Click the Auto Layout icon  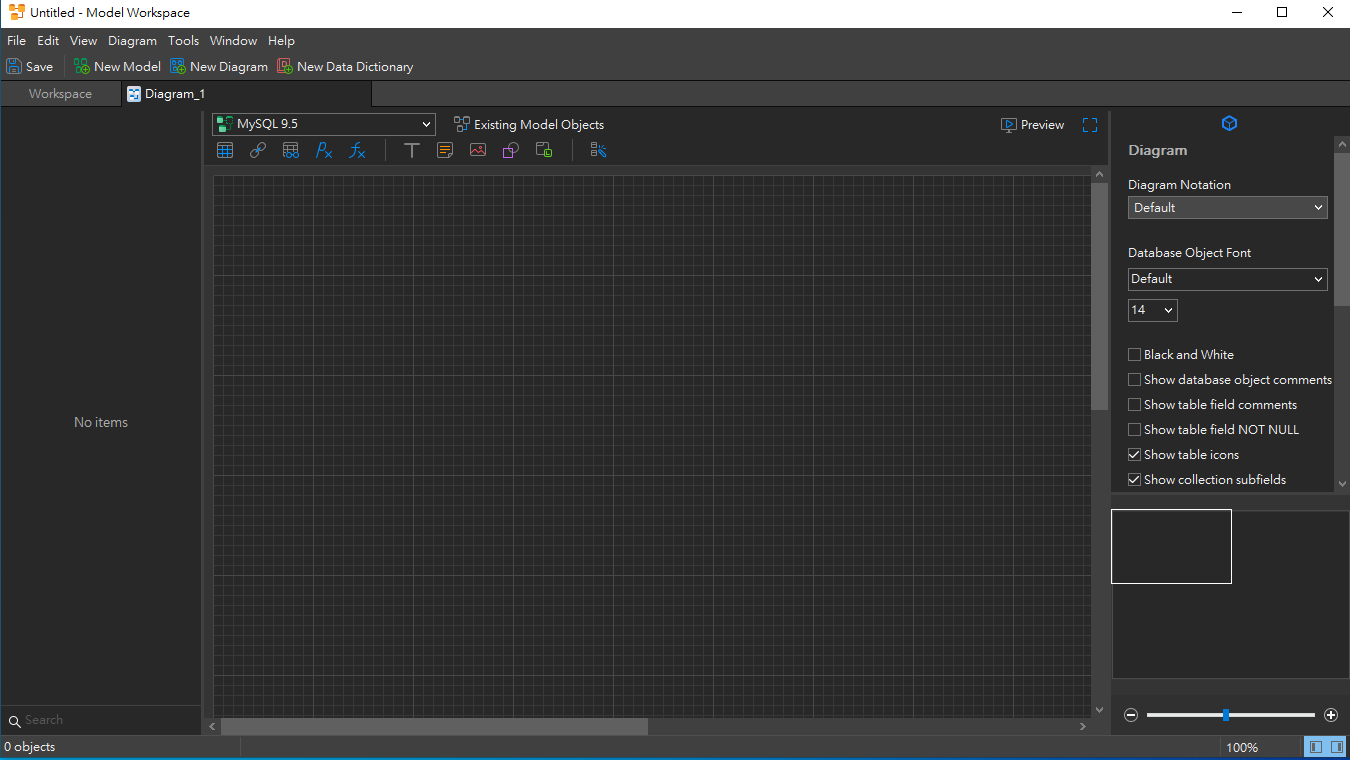tap(598, 150)
